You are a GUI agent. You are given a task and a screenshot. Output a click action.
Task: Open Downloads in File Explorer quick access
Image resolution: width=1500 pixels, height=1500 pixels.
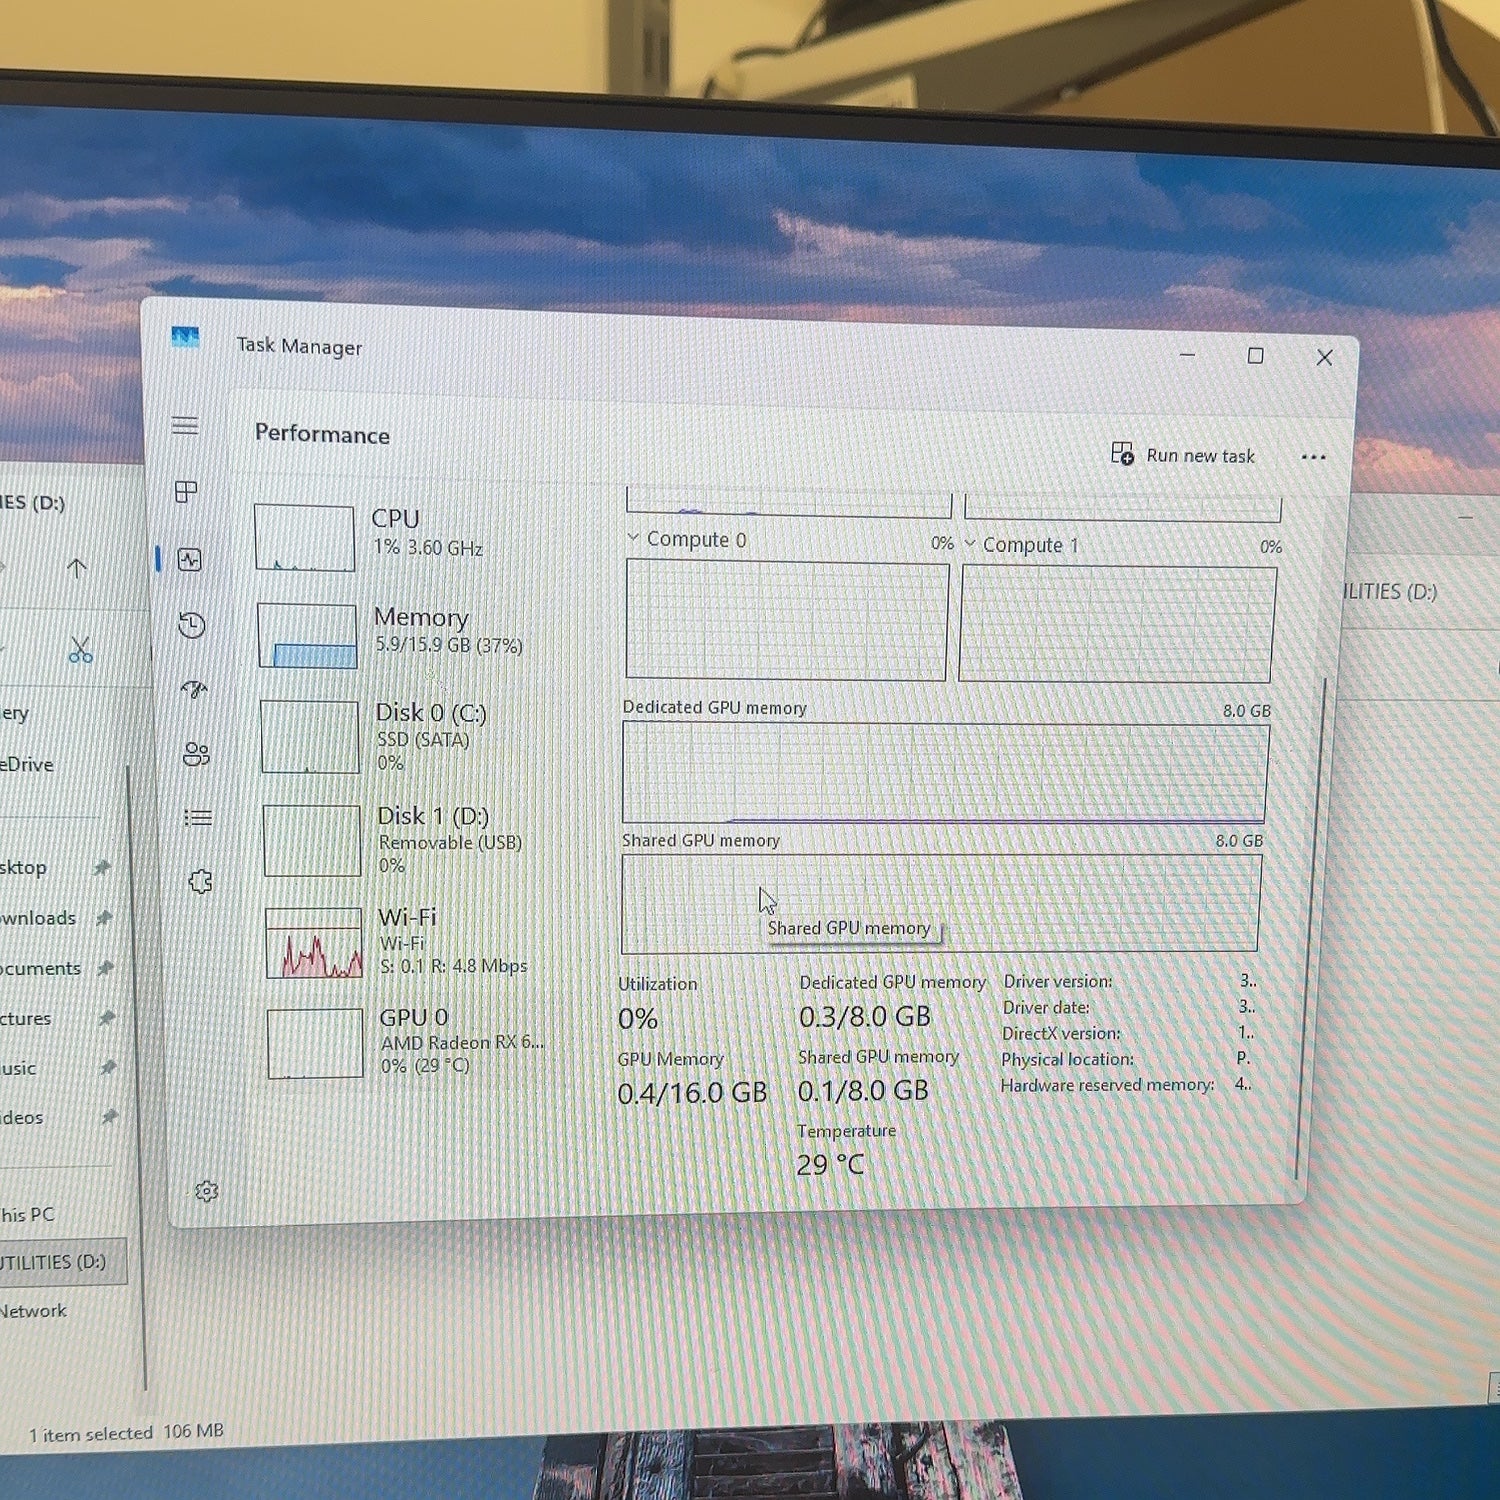click(x=38, y=918)
